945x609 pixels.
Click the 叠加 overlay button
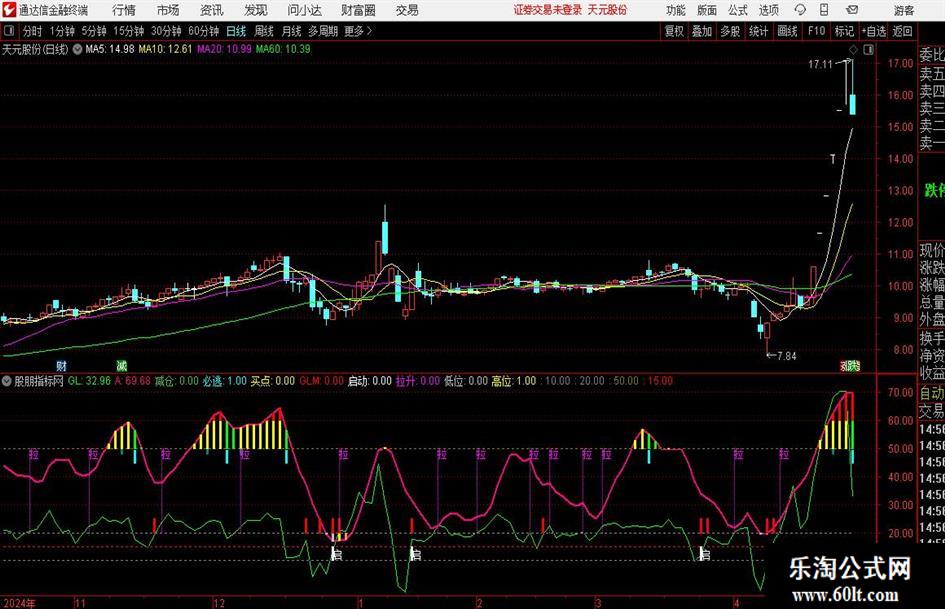coord(702,31)
